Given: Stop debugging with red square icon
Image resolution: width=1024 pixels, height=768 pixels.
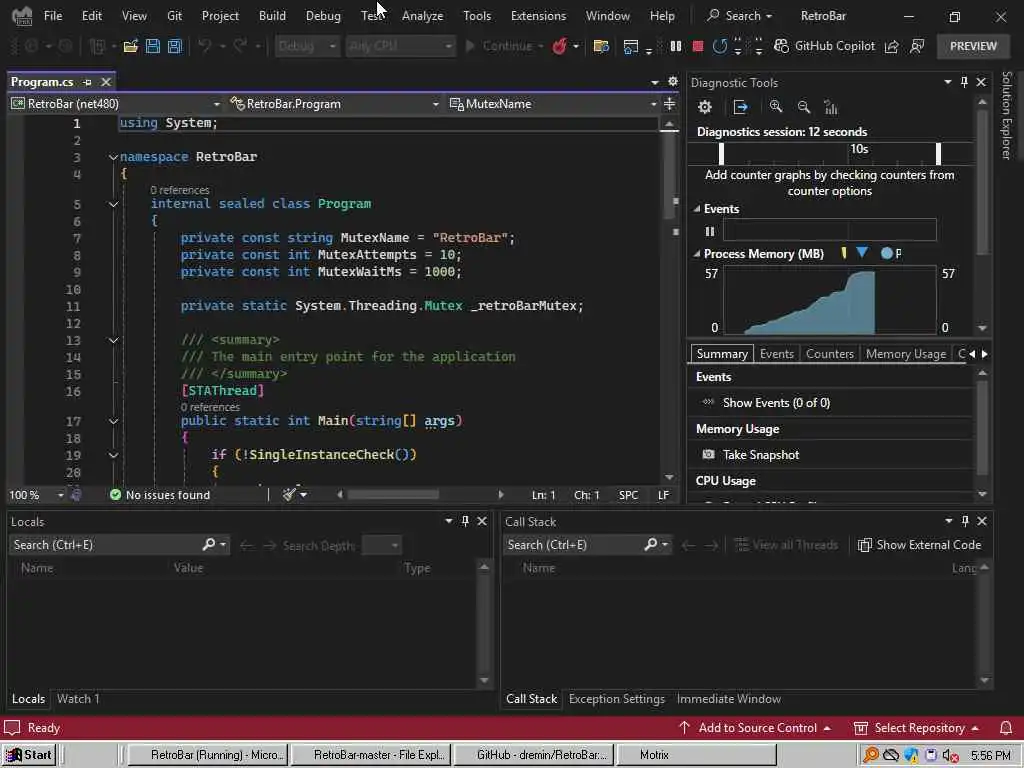Looking at the screenshot, I should pos(697,46).
